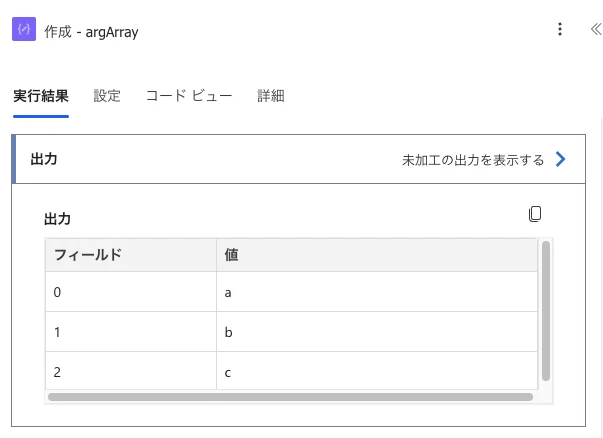Click the field cell showing 0

coord(131,292)
